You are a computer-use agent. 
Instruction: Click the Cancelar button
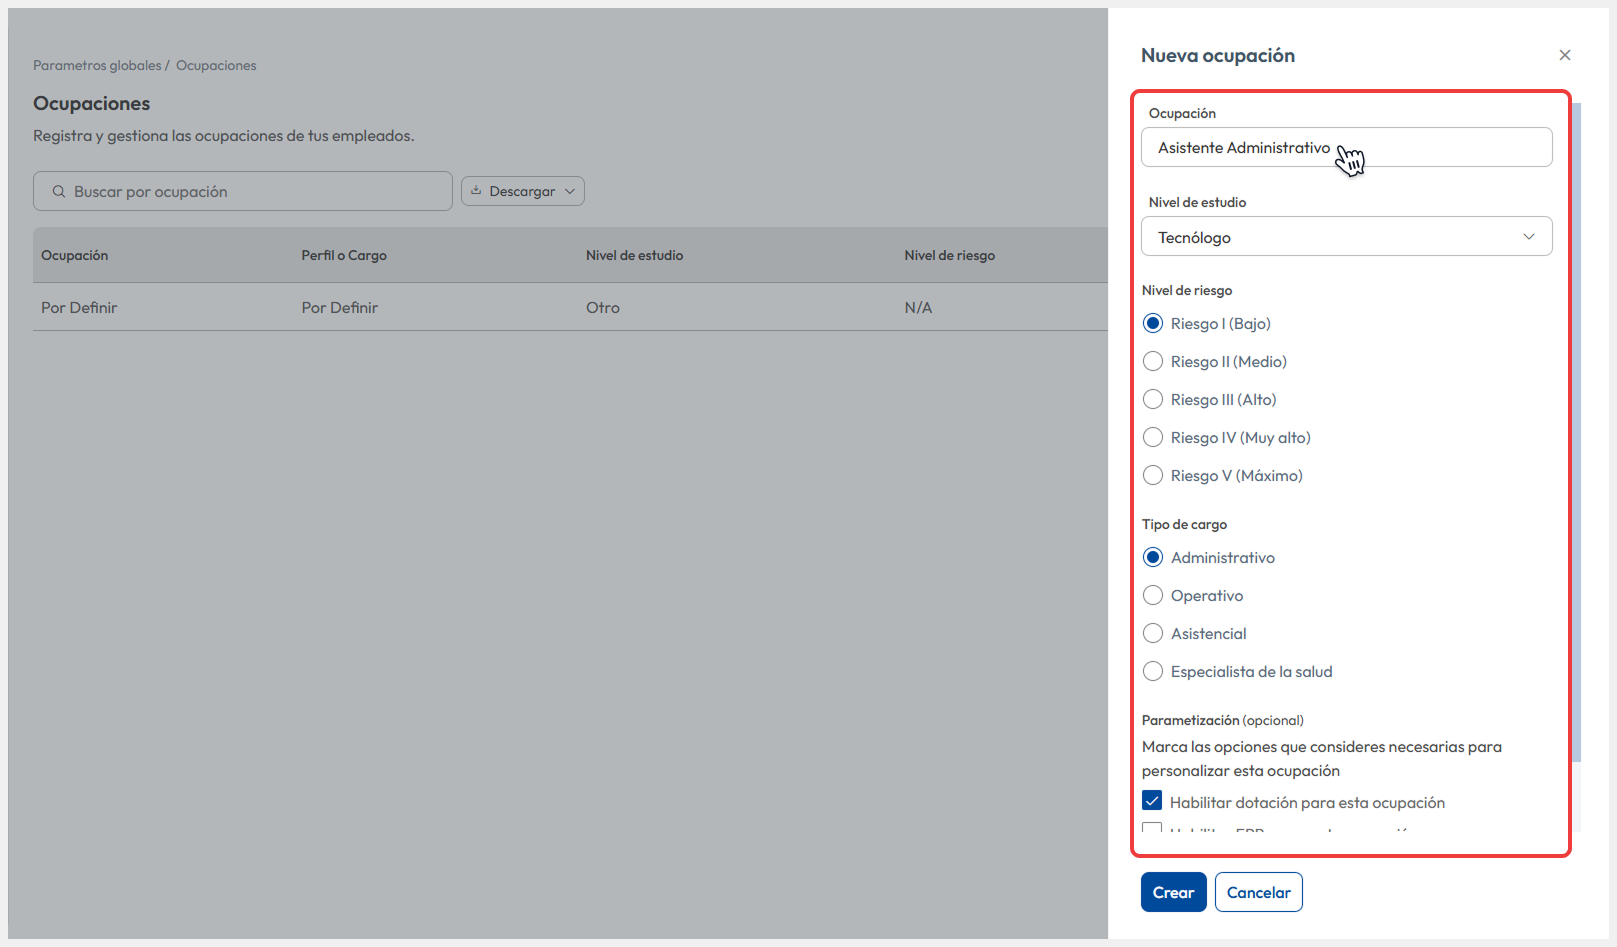[1258, 892]
